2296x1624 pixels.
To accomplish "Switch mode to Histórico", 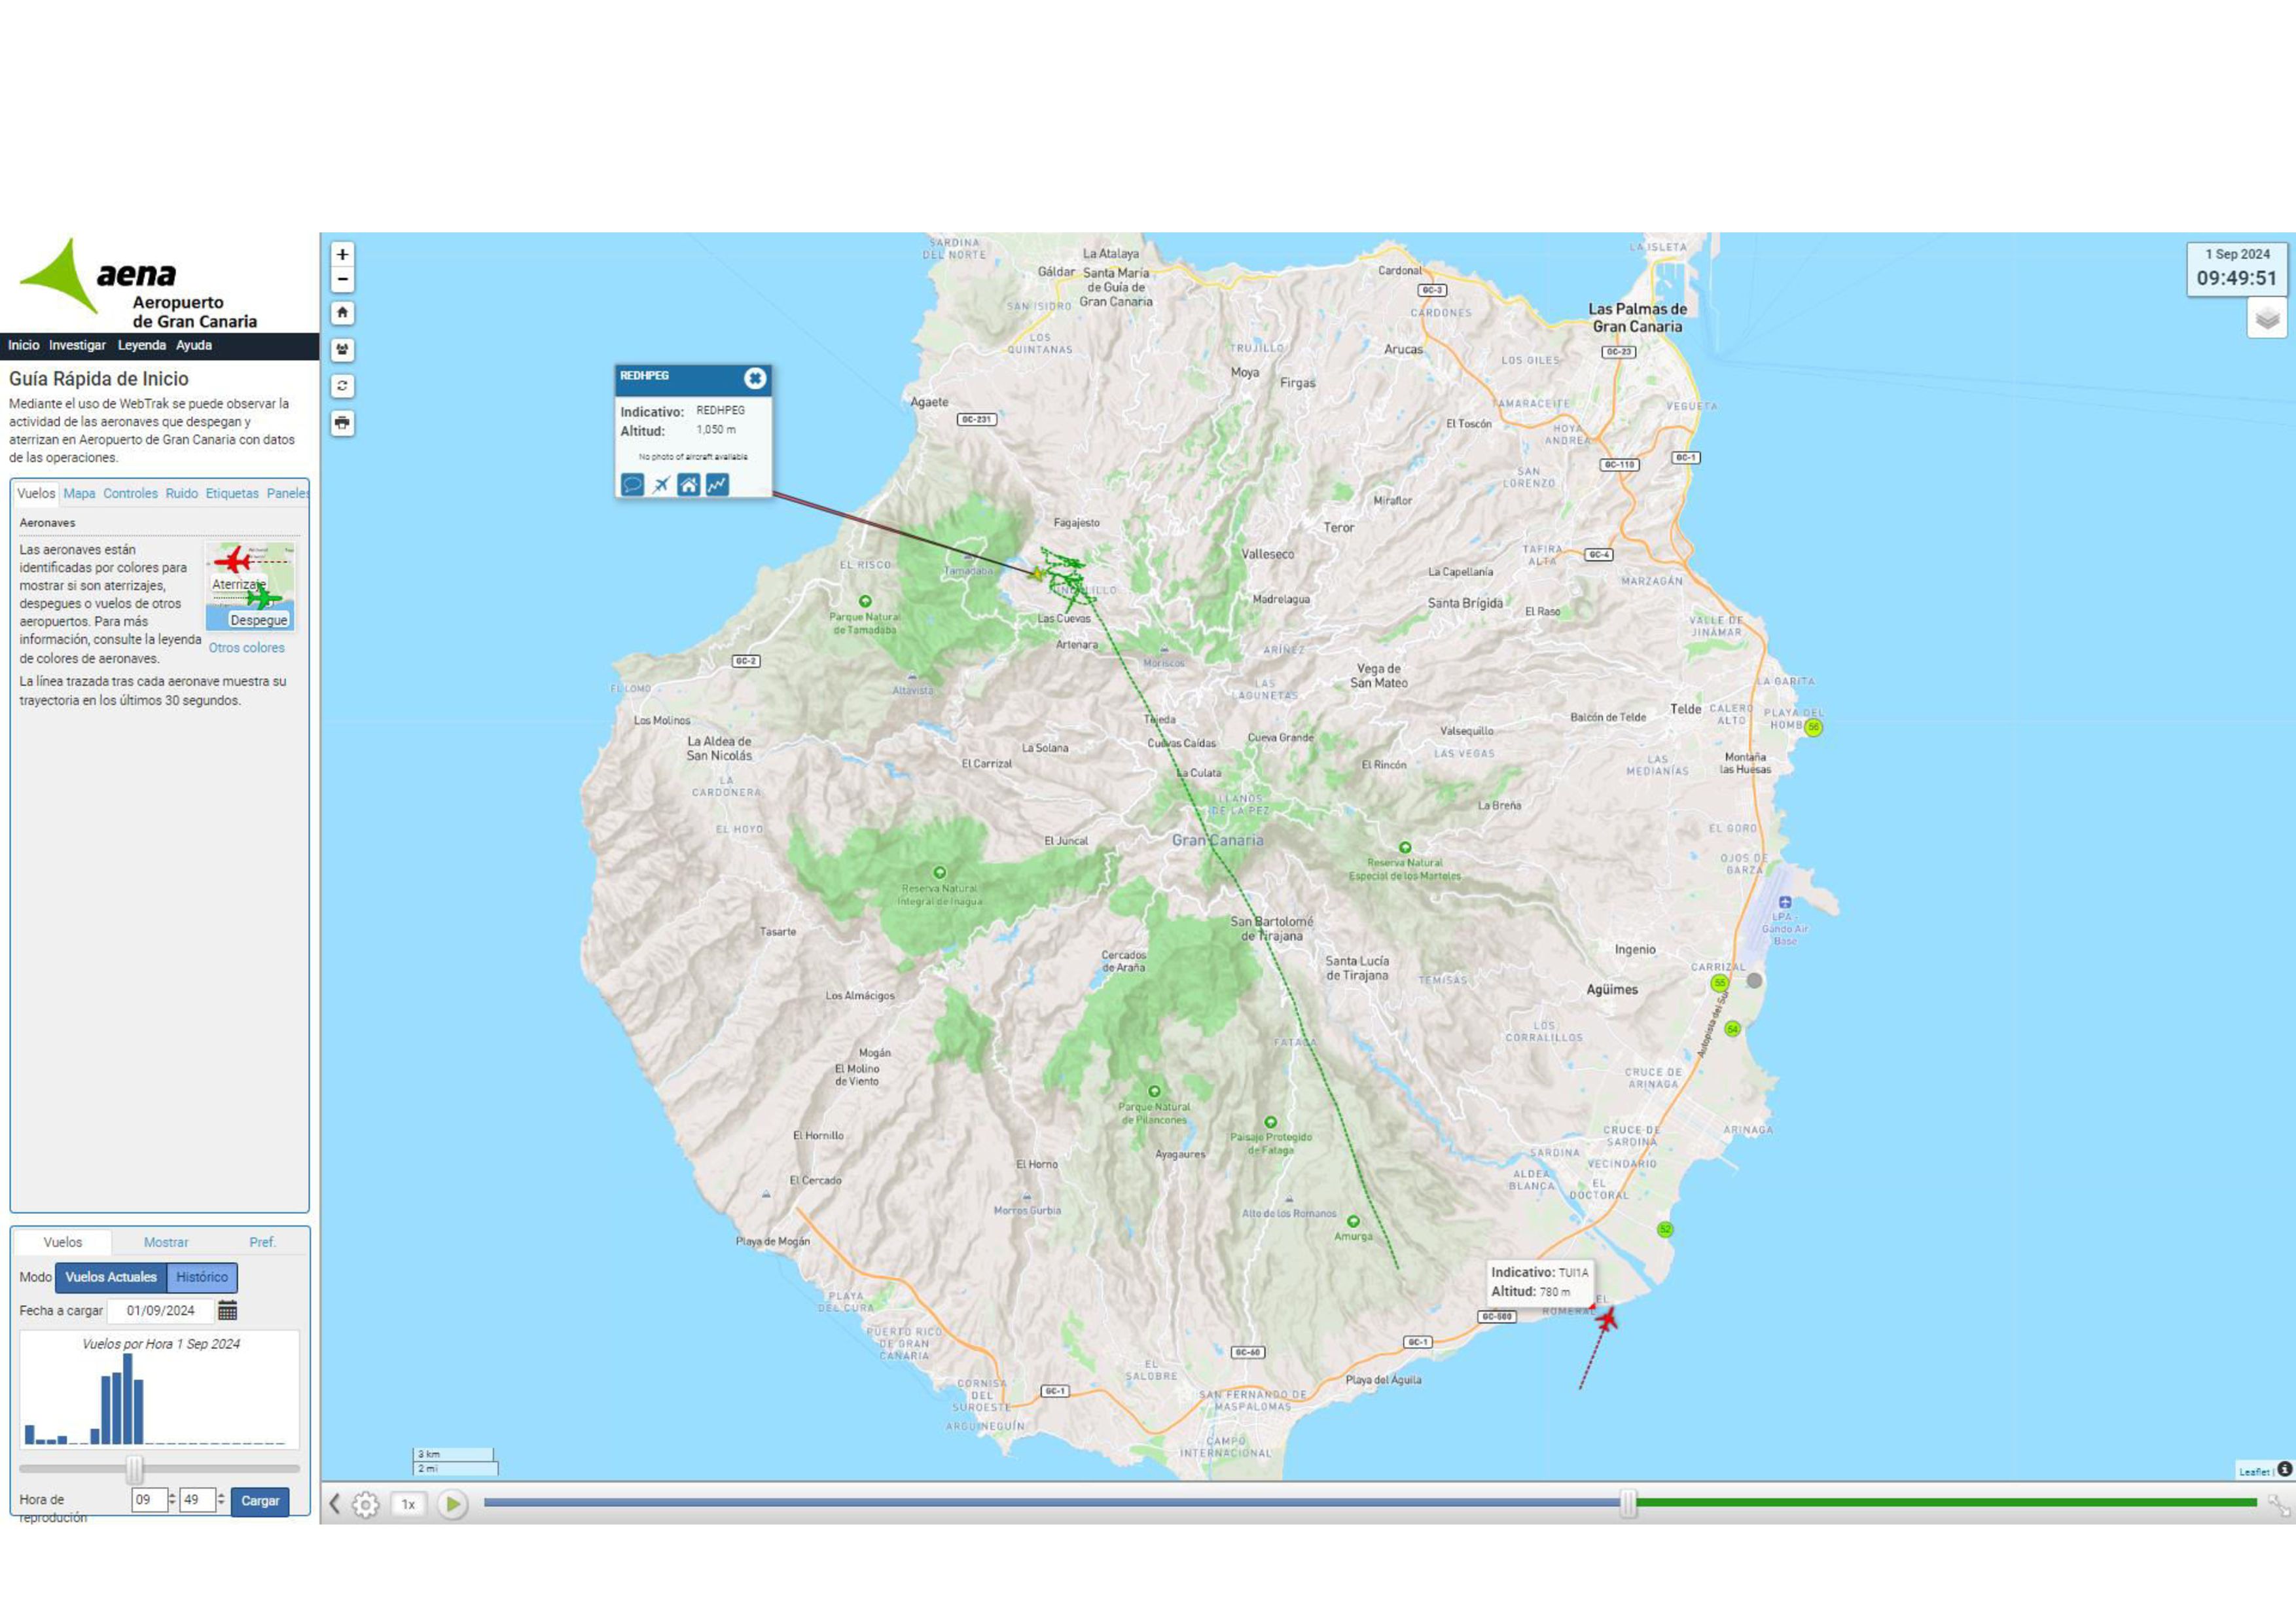I will tap(202, 1277).
